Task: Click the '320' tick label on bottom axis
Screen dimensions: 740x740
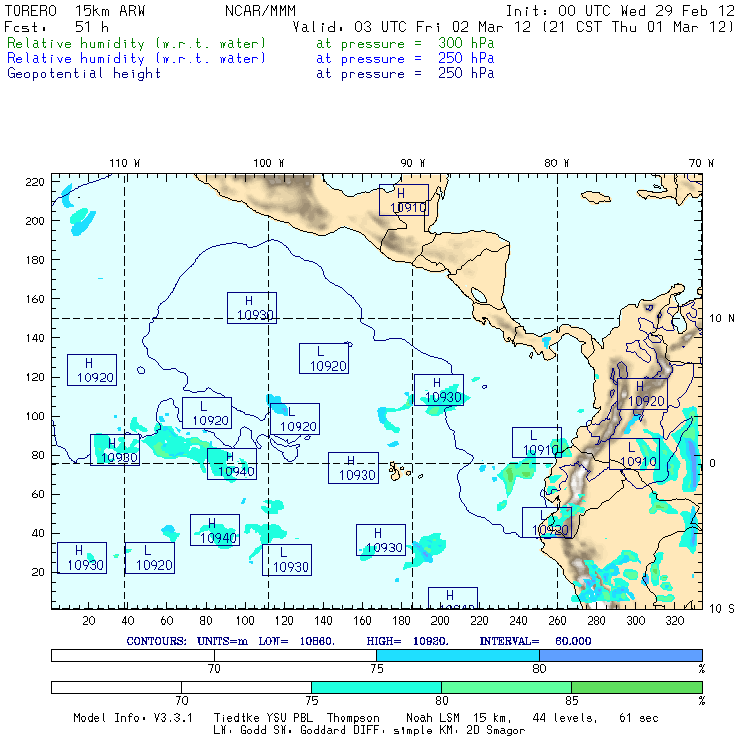Action: (674, 621)
